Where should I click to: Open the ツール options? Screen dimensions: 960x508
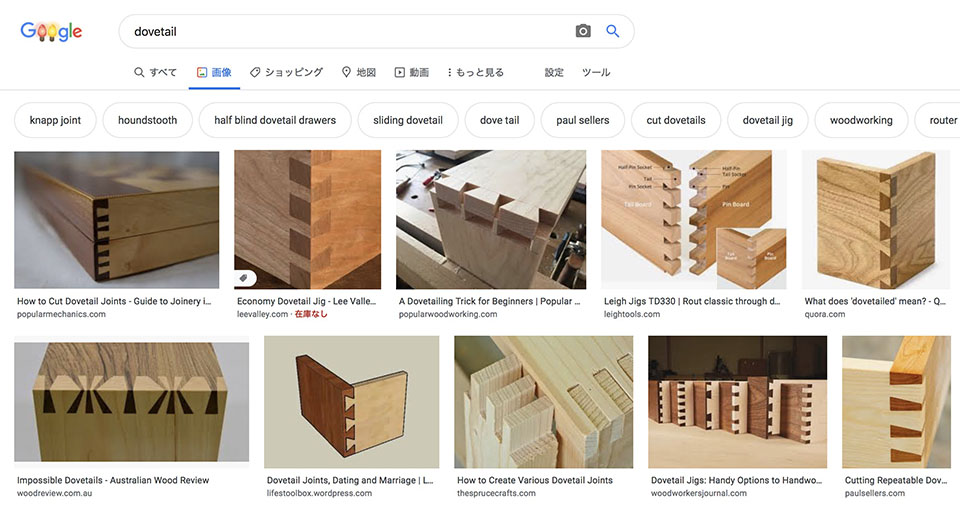[x=596, y=72]
